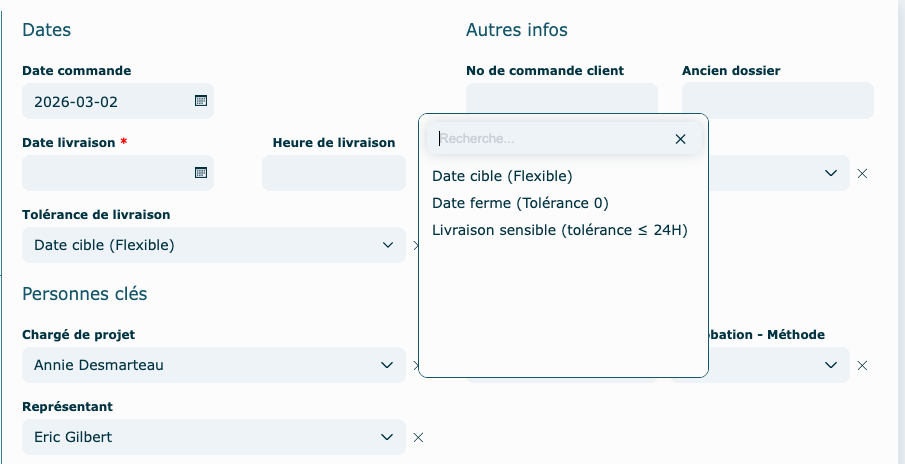
Task: Select "Date cible (Flexible)" in the open list
Action: coord(502,176)
